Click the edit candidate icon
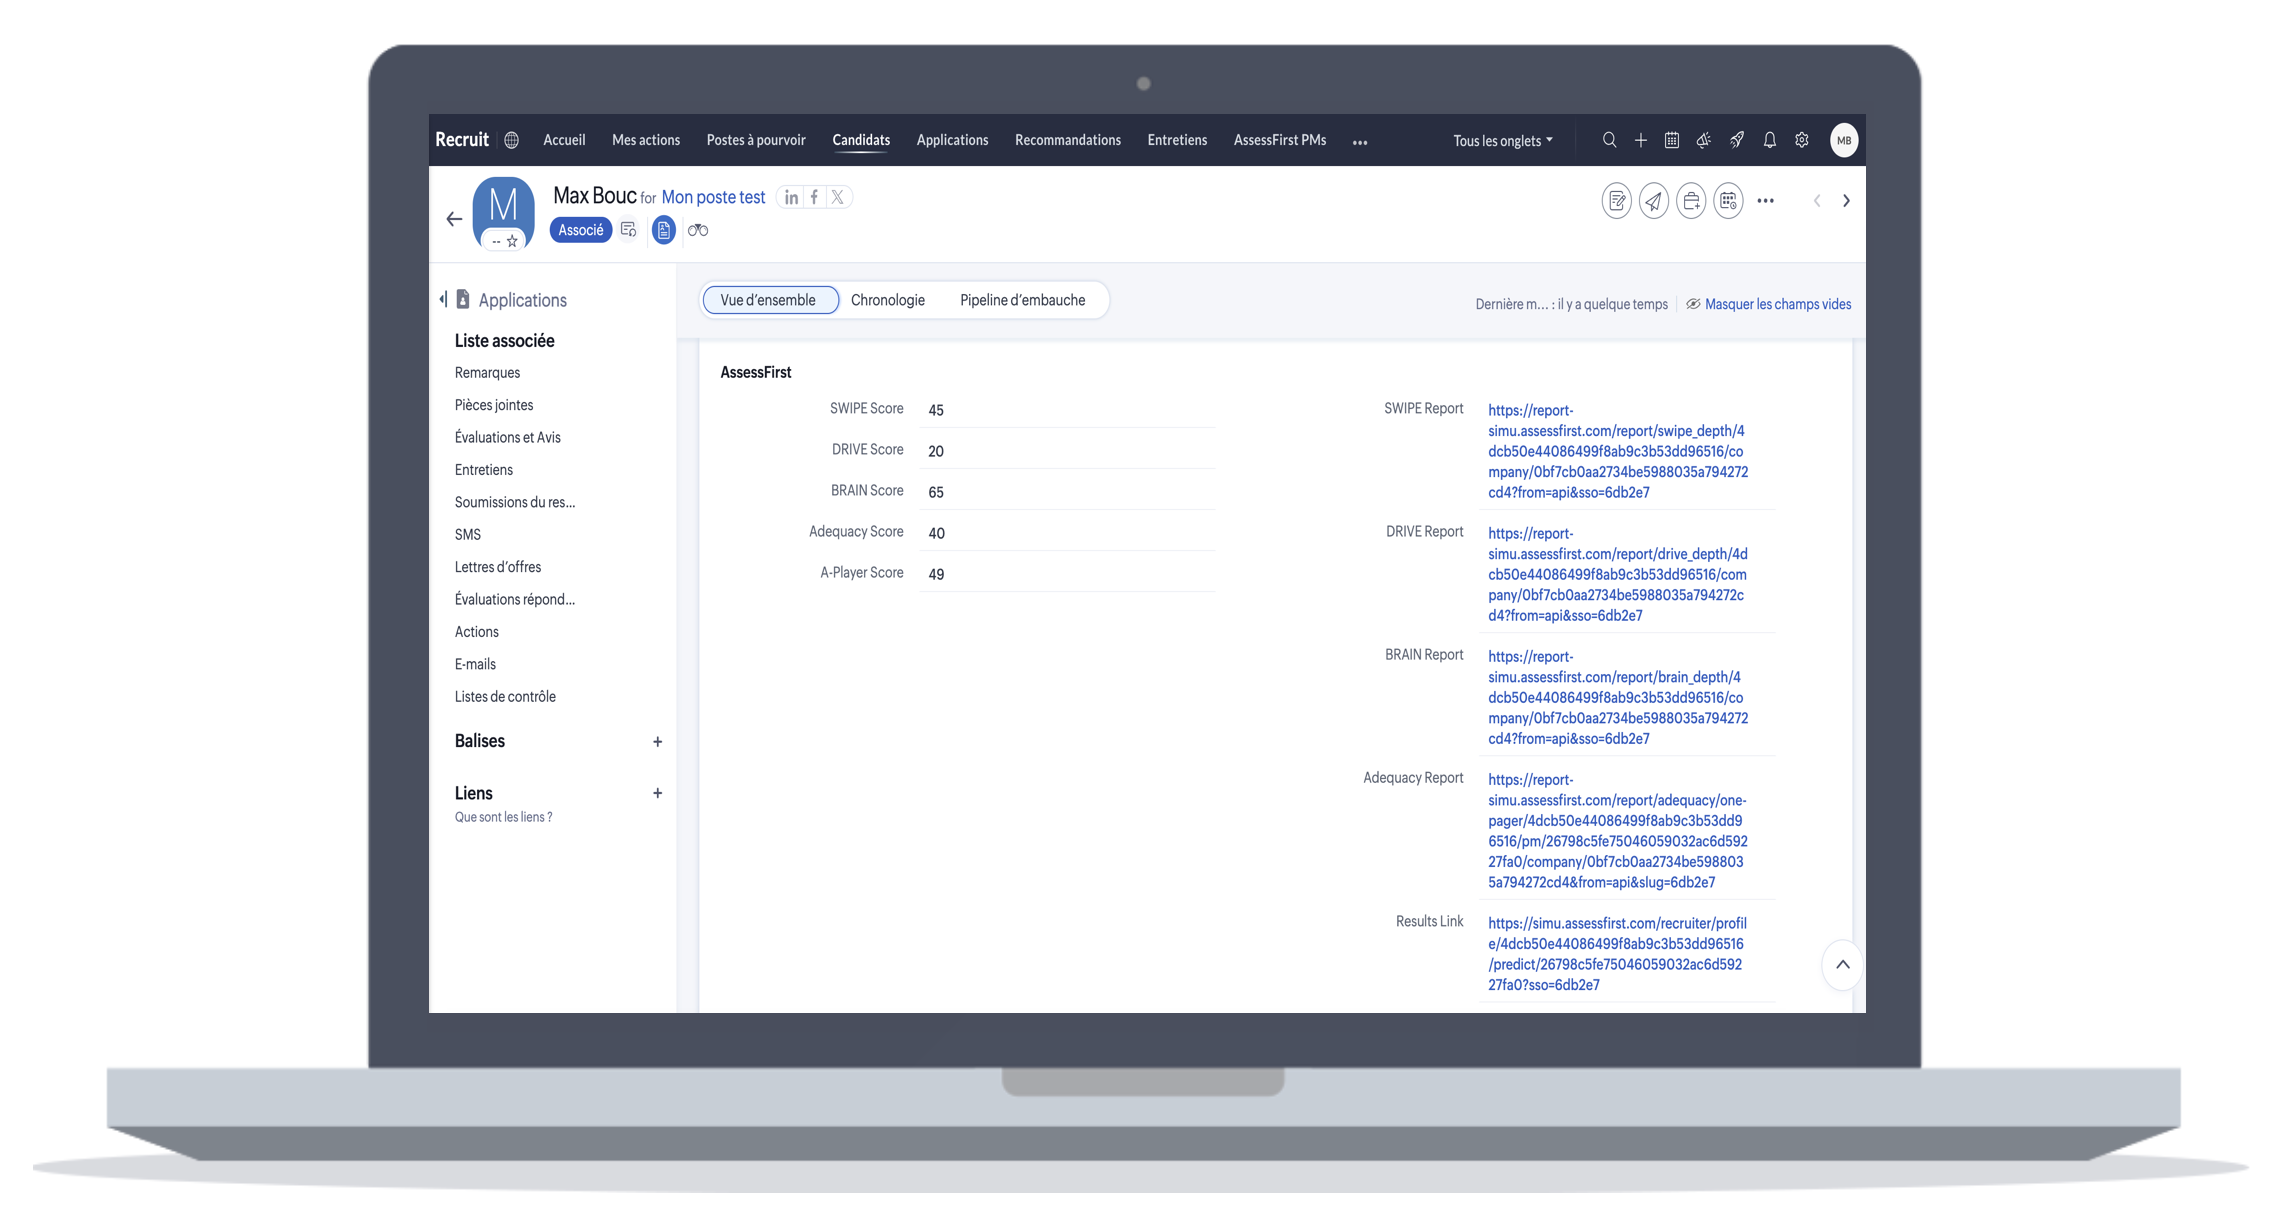 [x=1616, y=201]
